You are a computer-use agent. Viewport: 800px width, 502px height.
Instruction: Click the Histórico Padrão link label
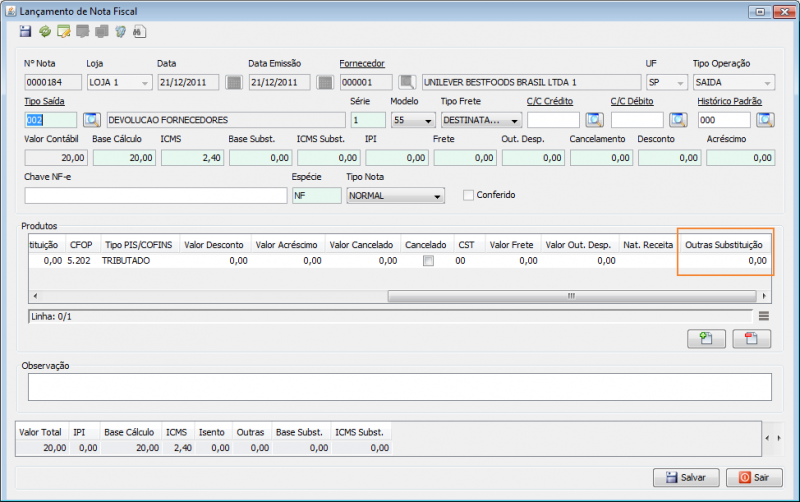(730, 101)
